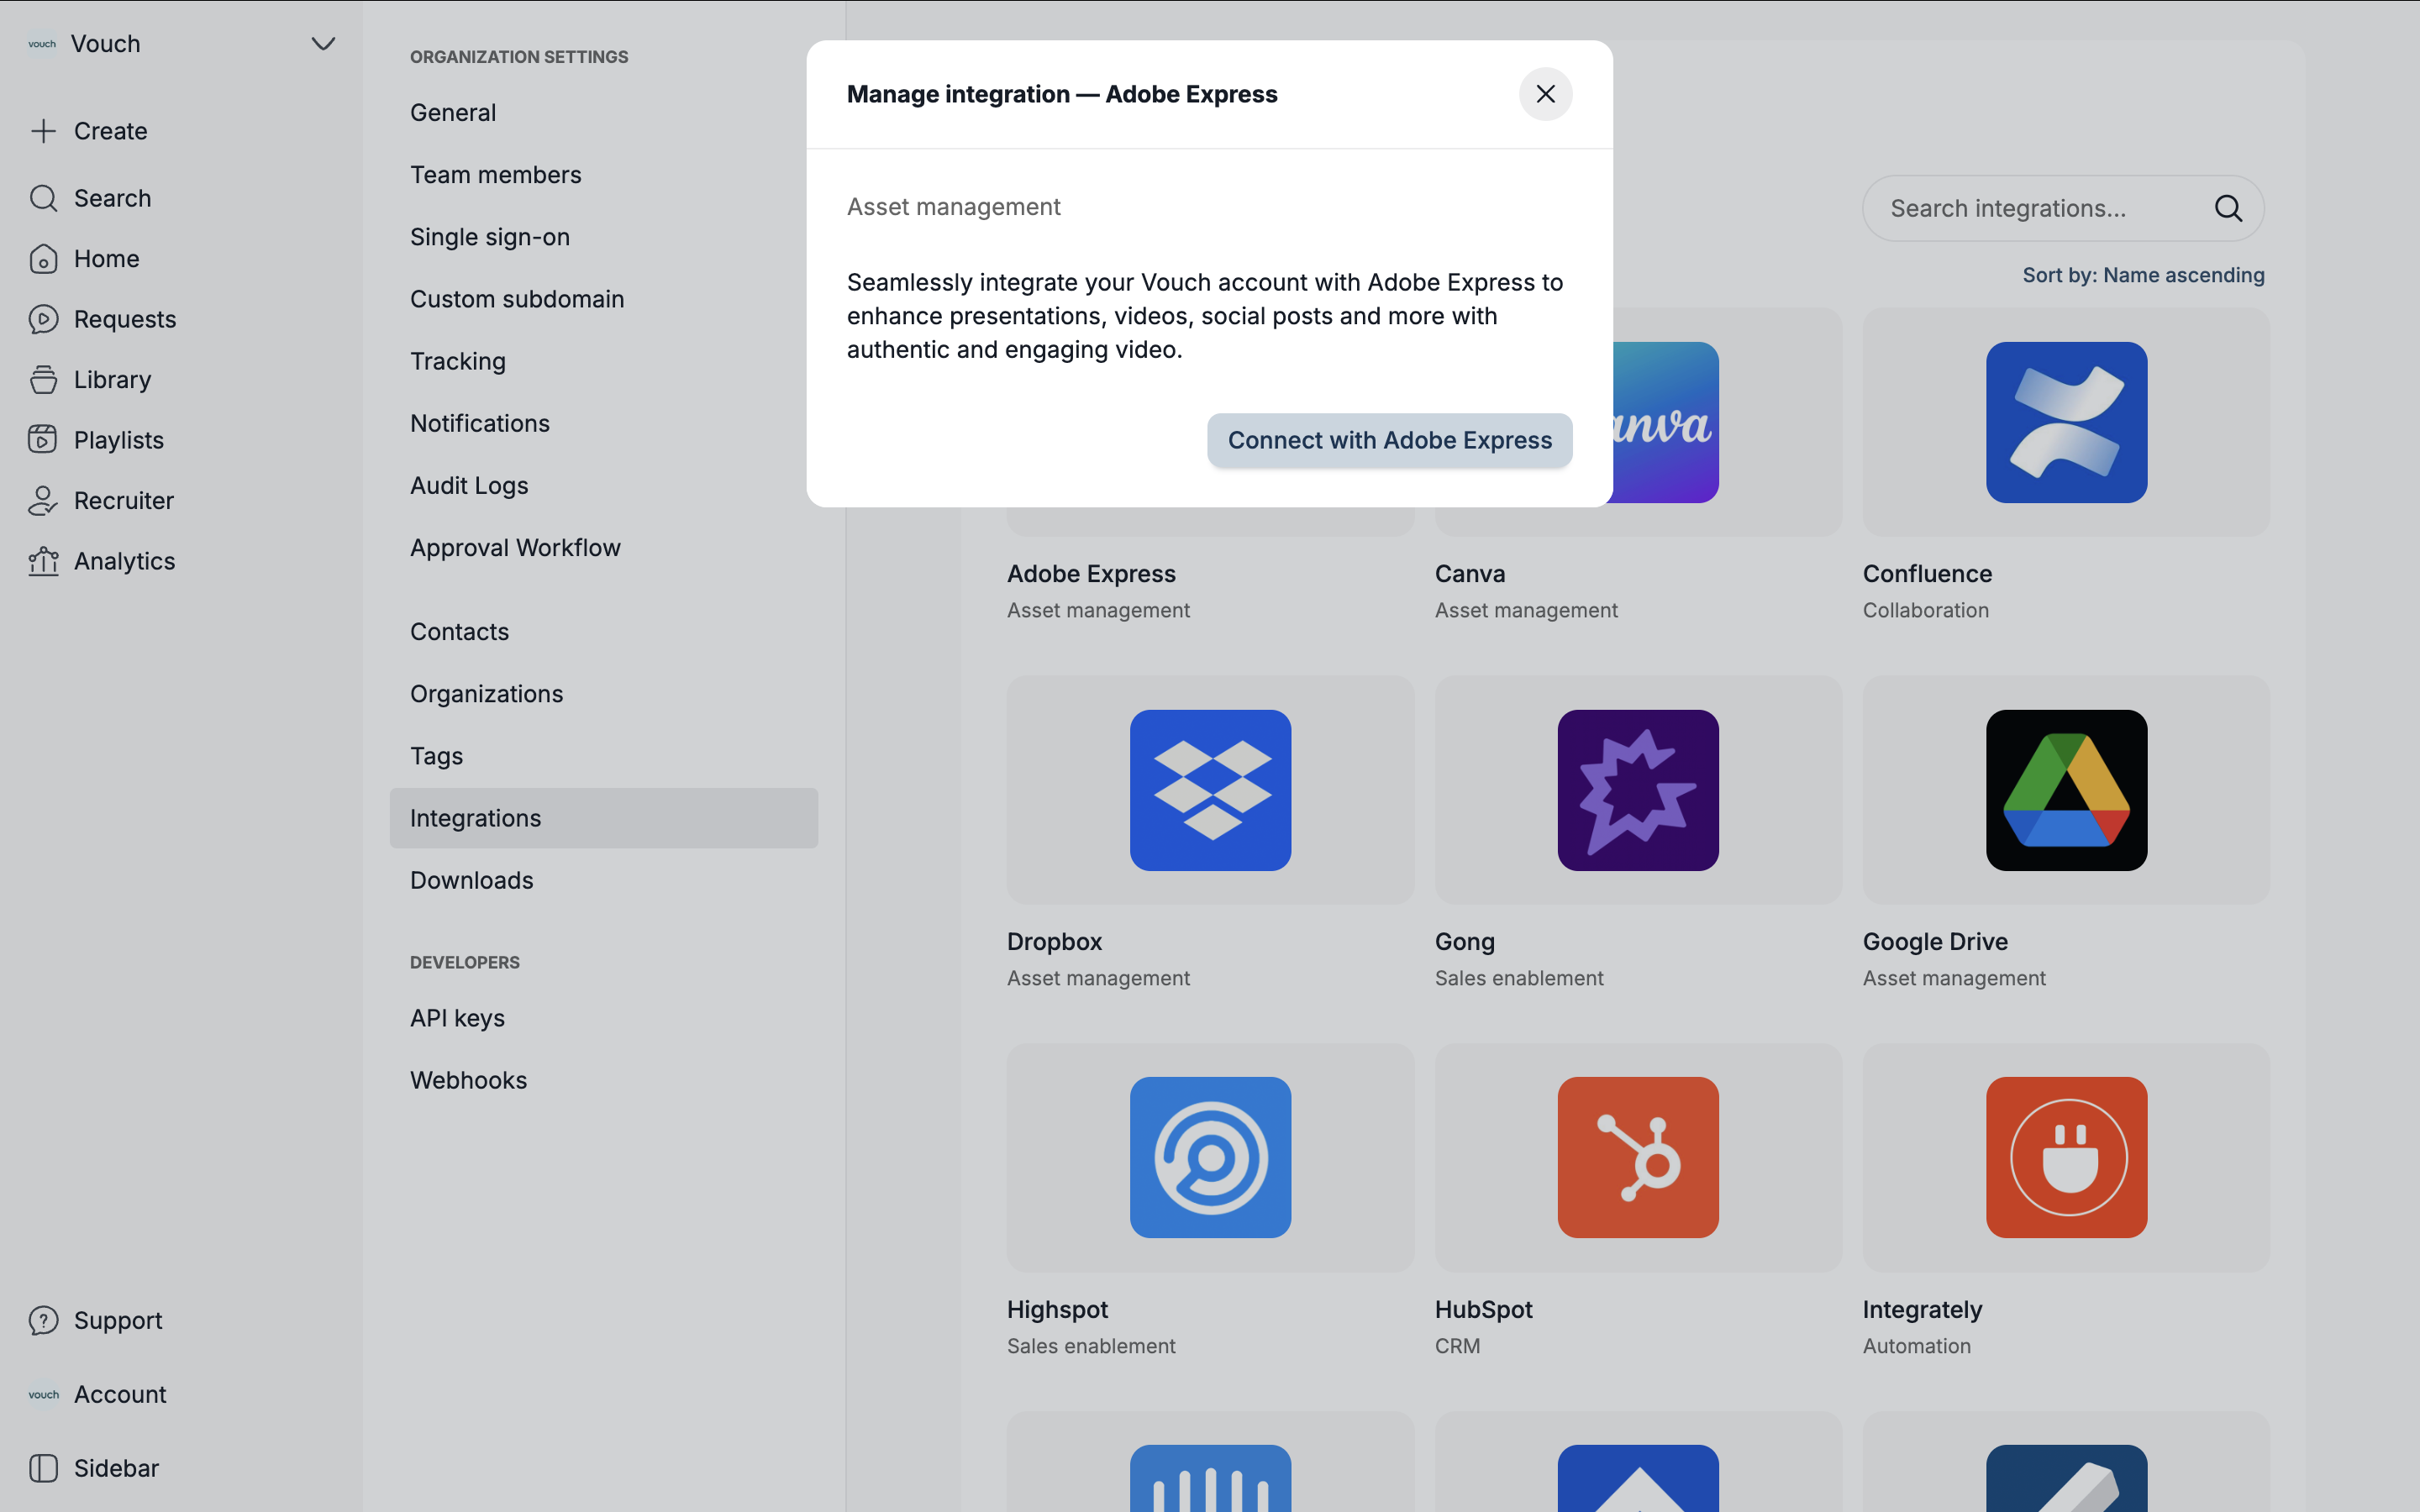This screenshot has width=2420, height=1512.
Task: Open Notifications settings
Action: (x=603, y=423)
